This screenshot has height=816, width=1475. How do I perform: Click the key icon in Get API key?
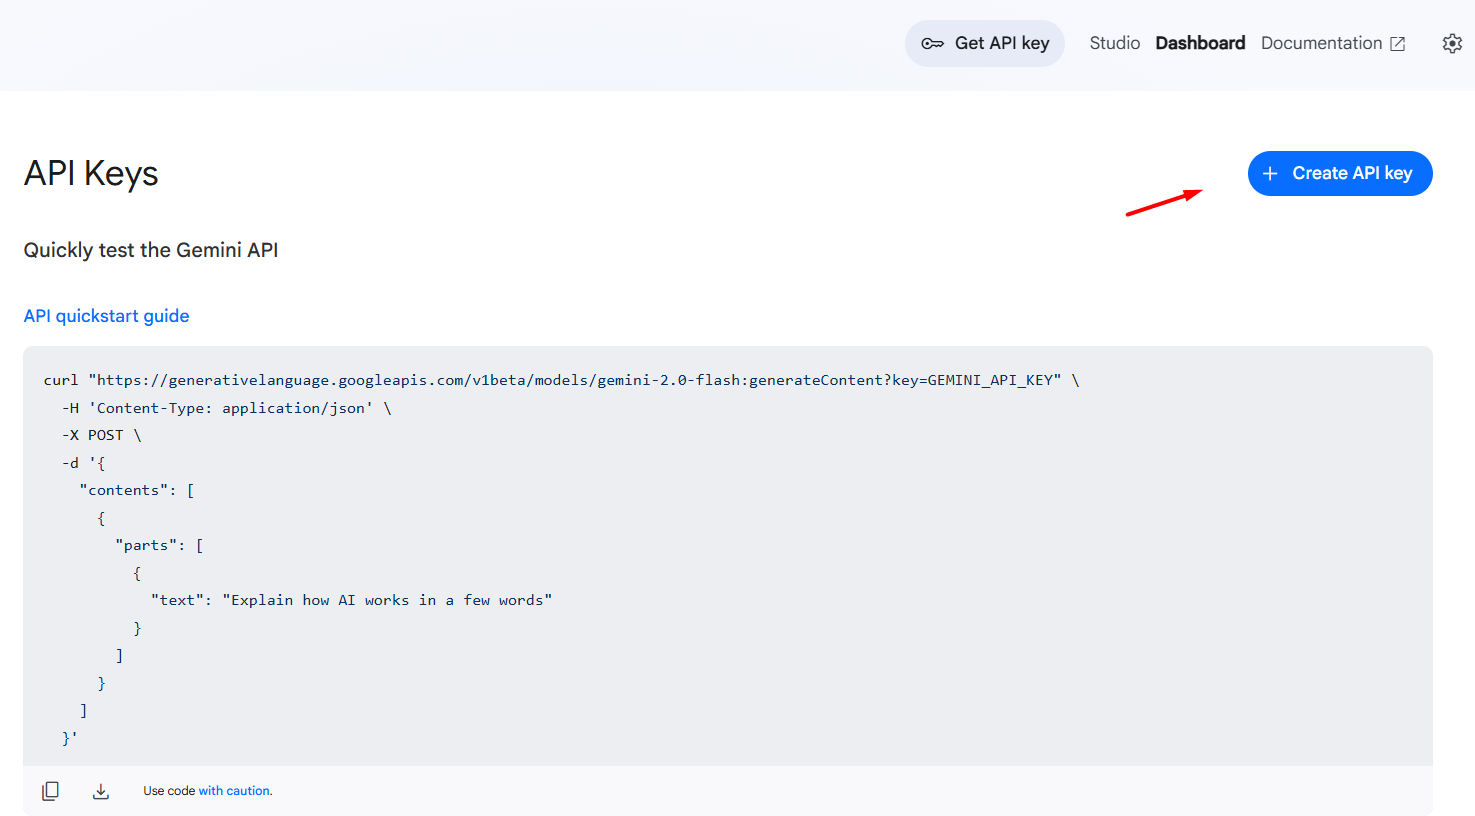pyautogui.click(x=932, y=43)
